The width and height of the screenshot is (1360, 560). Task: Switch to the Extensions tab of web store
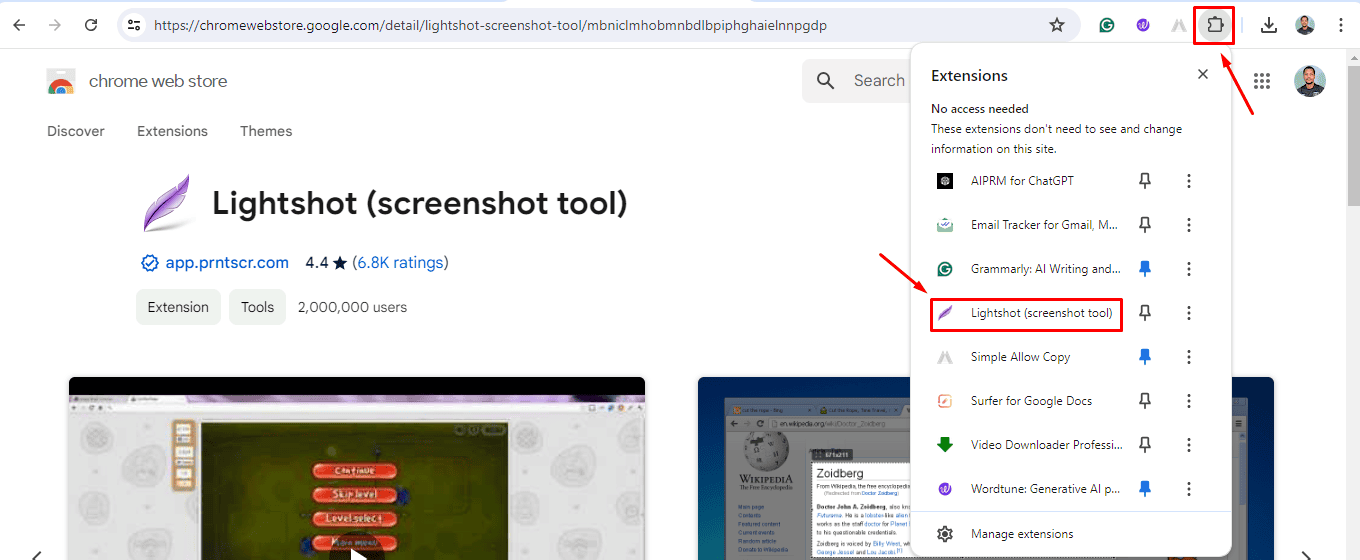tap(172, 131)
